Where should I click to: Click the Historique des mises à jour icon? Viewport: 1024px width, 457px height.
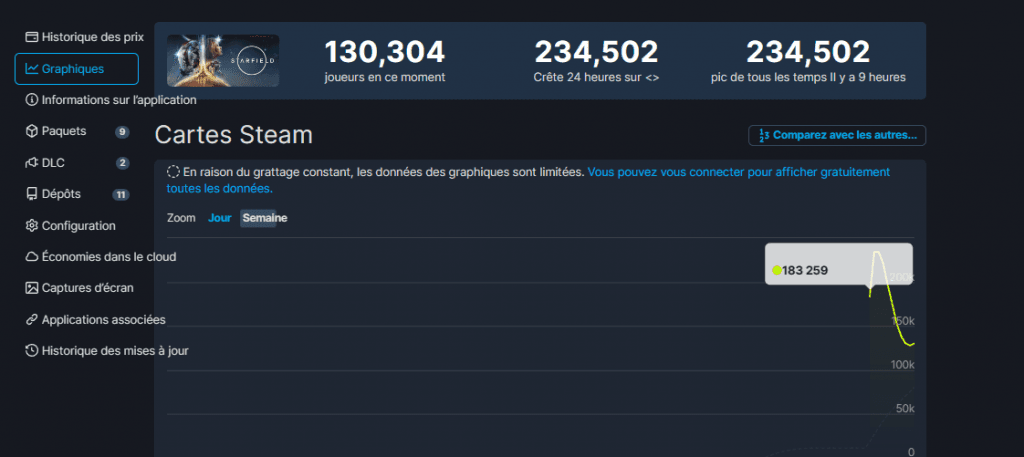32,351
